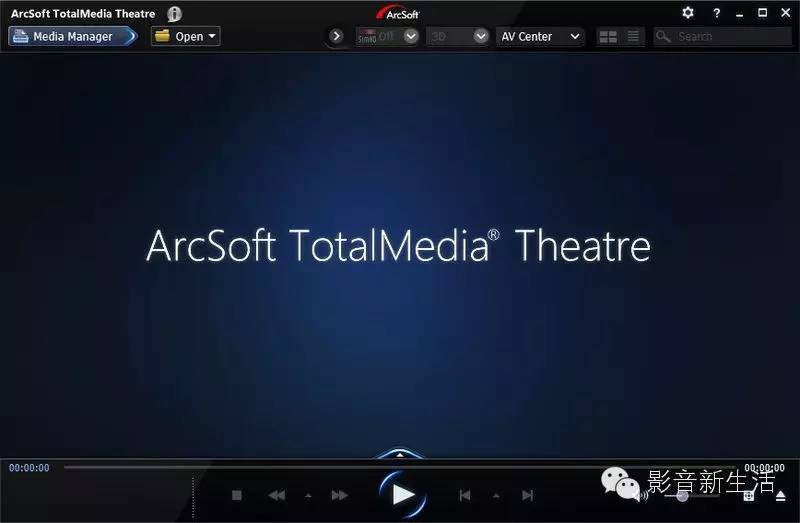
Task: Click the Open folder button
Action: coord(186,36)
